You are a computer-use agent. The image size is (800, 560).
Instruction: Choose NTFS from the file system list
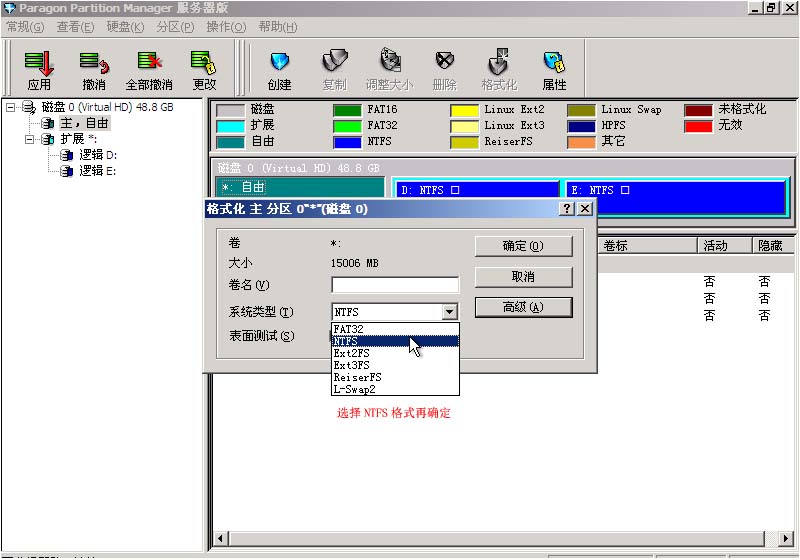tap(395, 341)
